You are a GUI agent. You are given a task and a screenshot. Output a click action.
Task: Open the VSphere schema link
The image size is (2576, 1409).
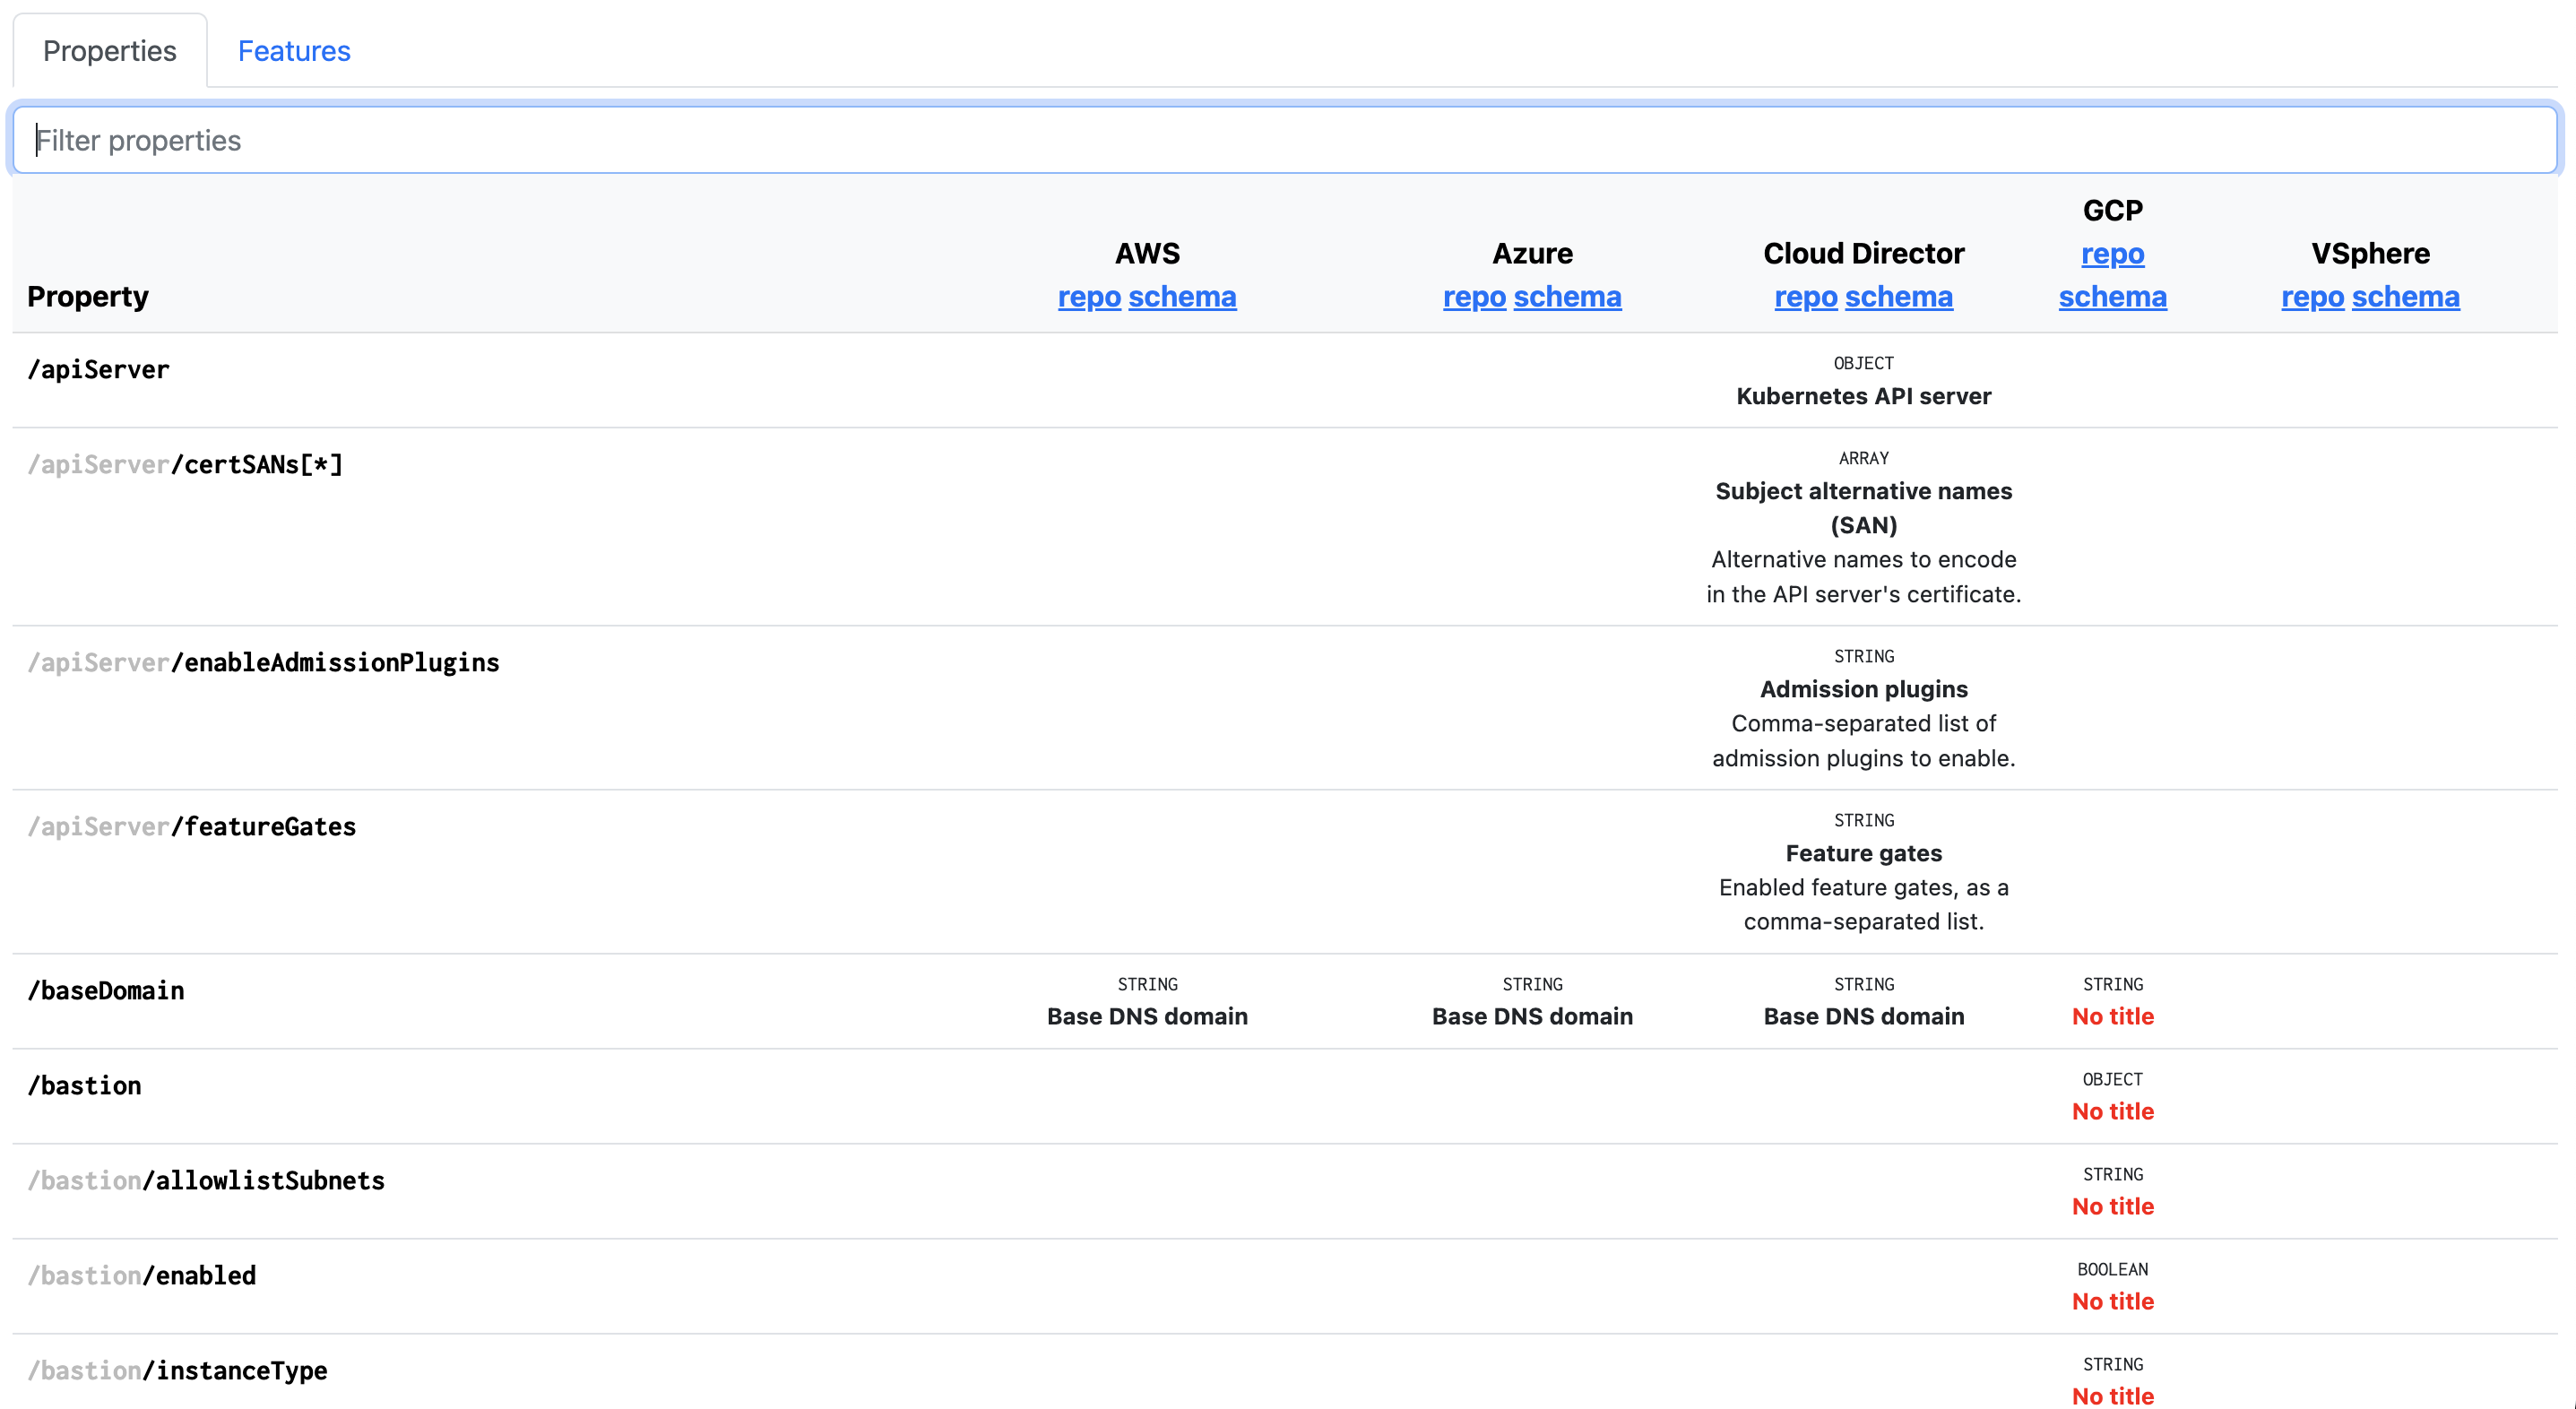tap(2405, 297)
